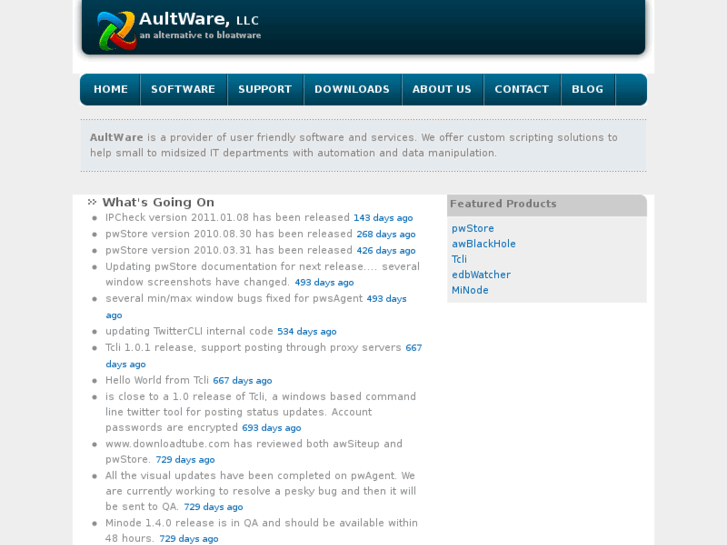Click 'pwStore version 2010.08.30 has been released' text
This screenshot has height=545, width=727.
(229, 234)
